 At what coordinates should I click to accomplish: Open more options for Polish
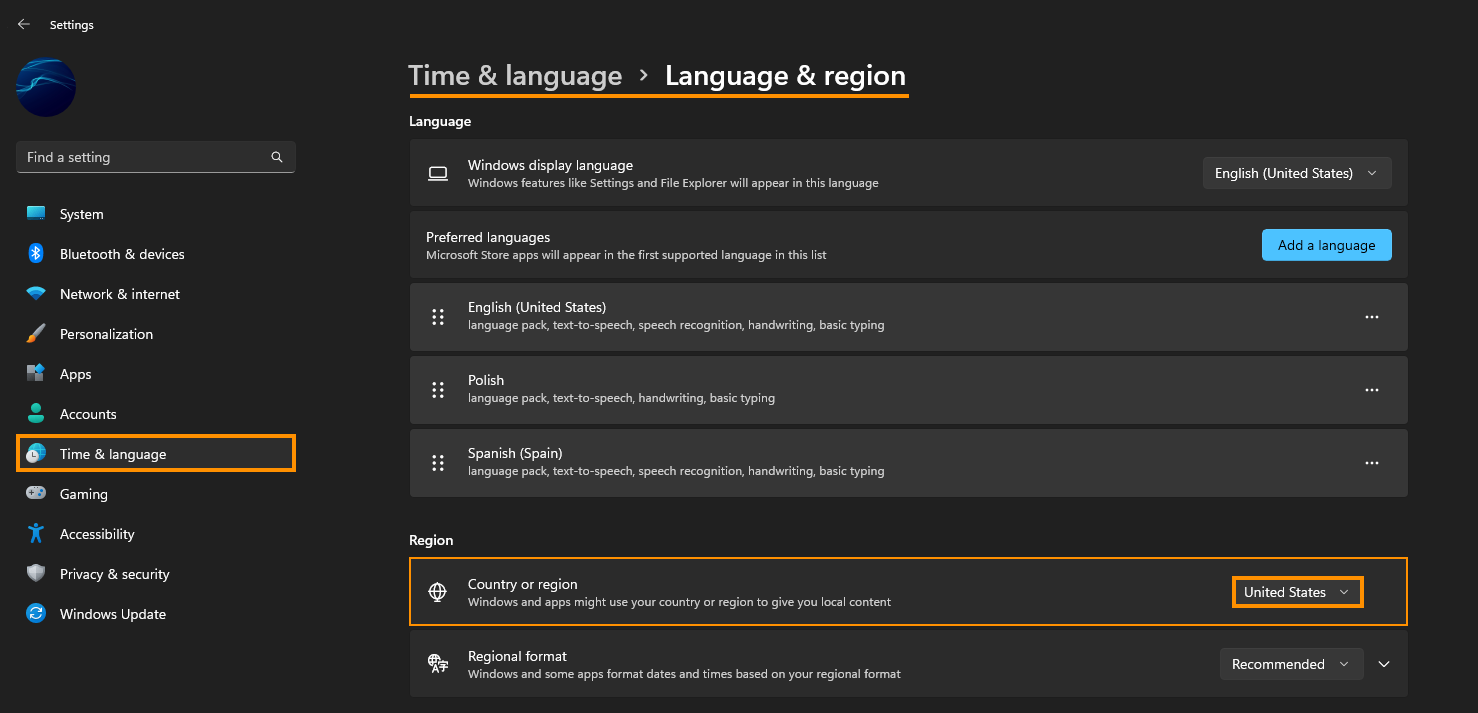point(1371,390)
